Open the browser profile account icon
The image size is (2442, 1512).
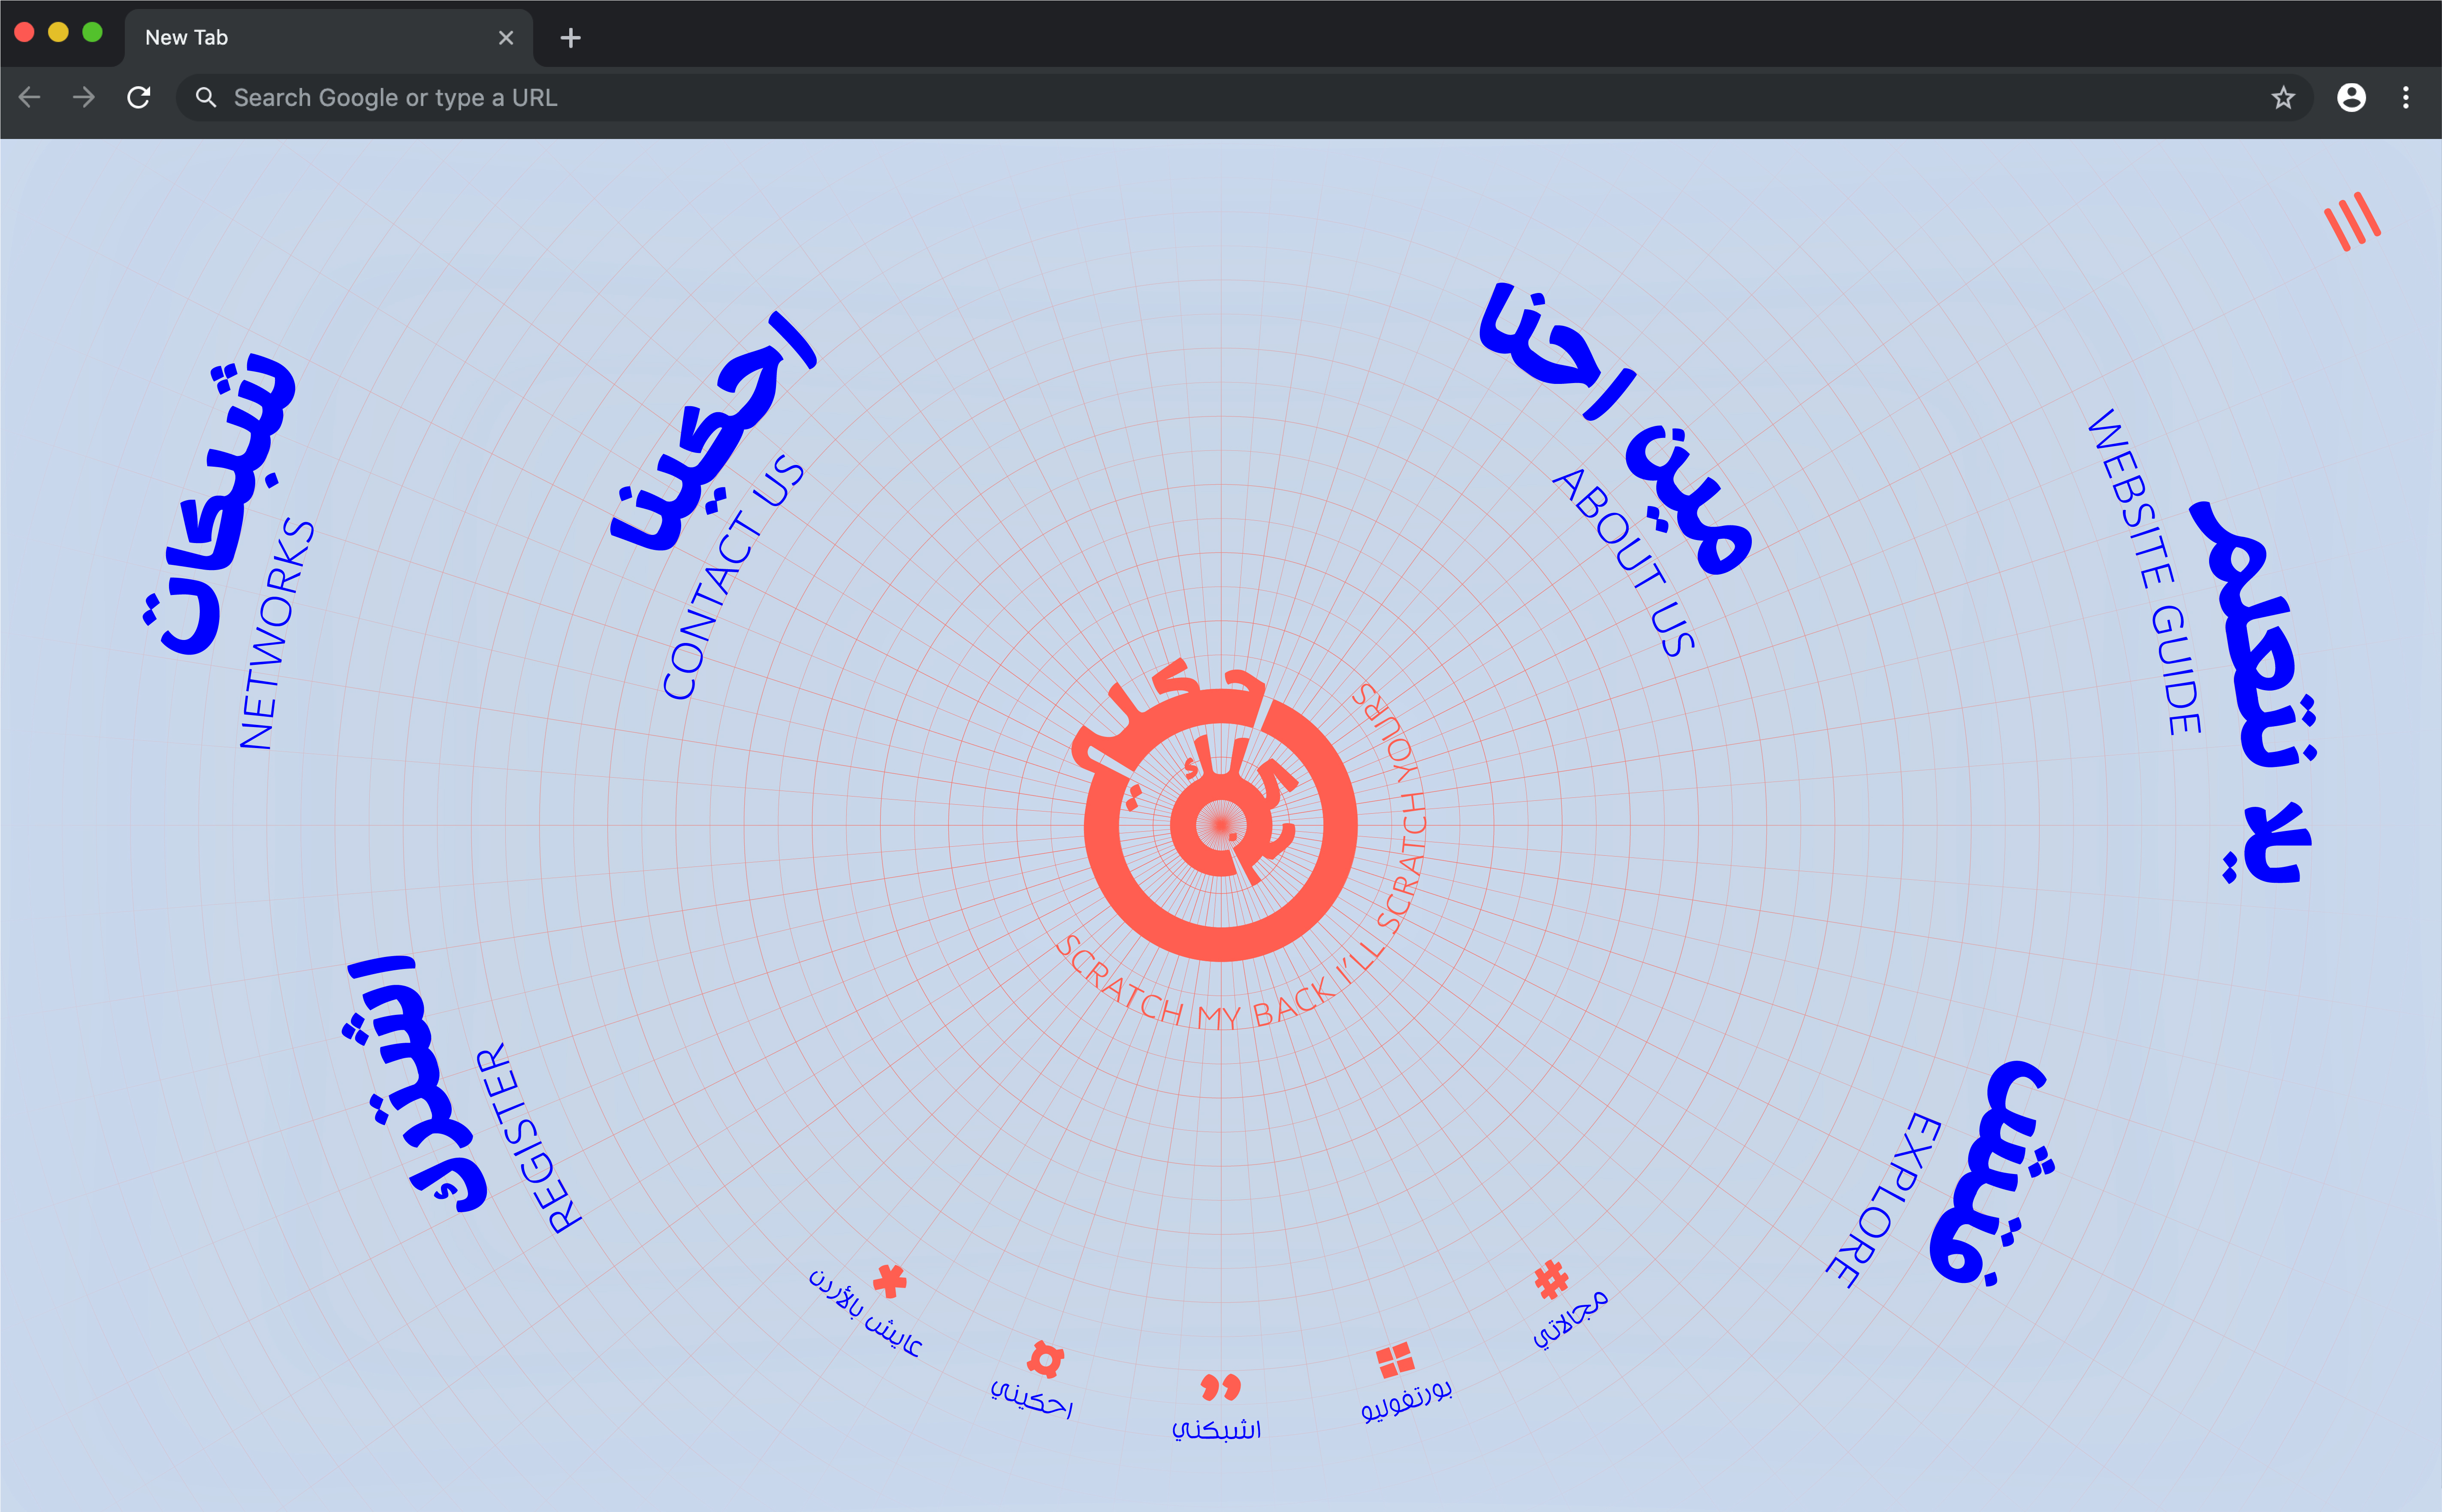point(2351,97)
